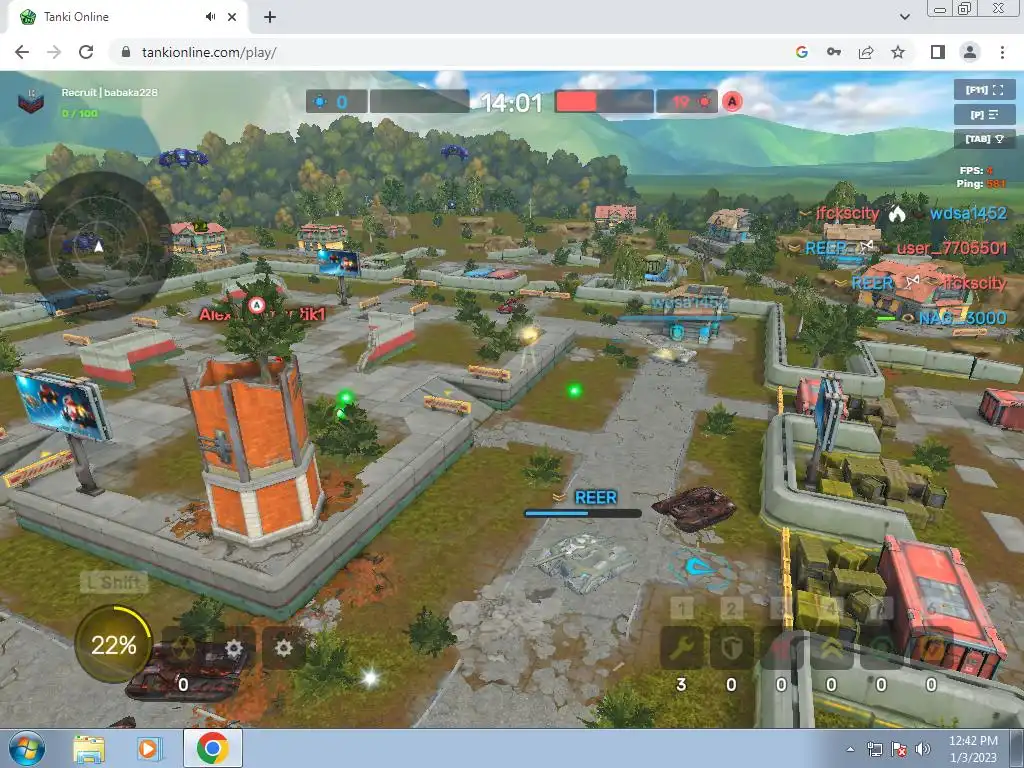Click the Chrome taskbar icon
This screenshot has height=768, width=1024.
coord(213,748)
